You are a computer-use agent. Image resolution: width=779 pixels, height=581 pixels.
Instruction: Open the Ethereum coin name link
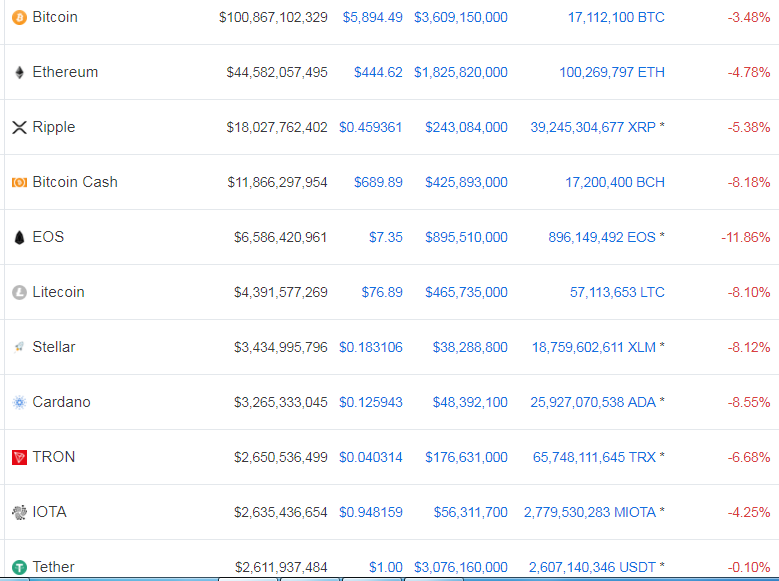[65, 72]
